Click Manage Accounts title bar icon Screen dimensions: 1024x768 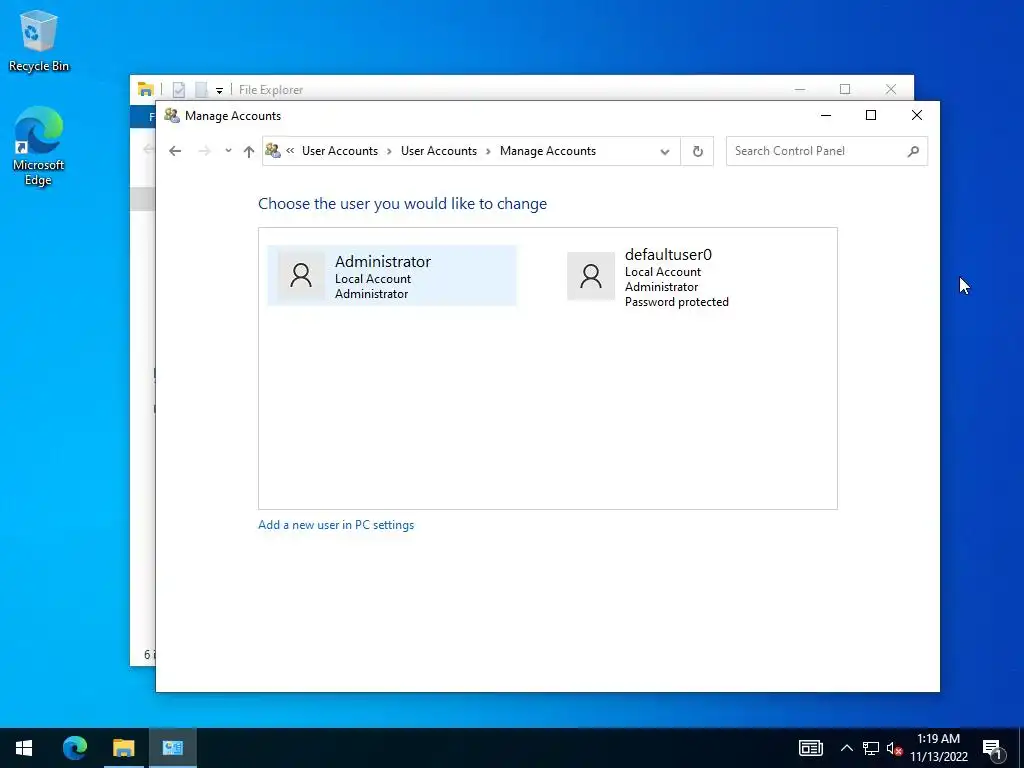point(172,116)
